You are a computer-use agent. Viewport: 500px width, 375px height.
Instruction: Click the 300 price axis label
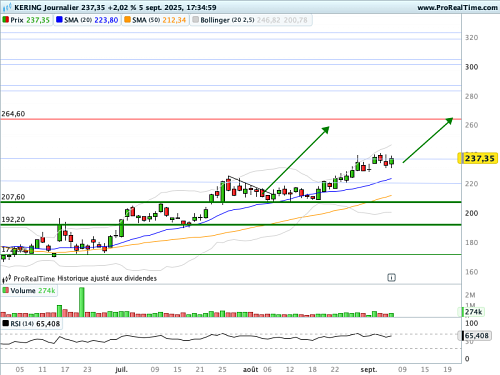click(471, 67)
